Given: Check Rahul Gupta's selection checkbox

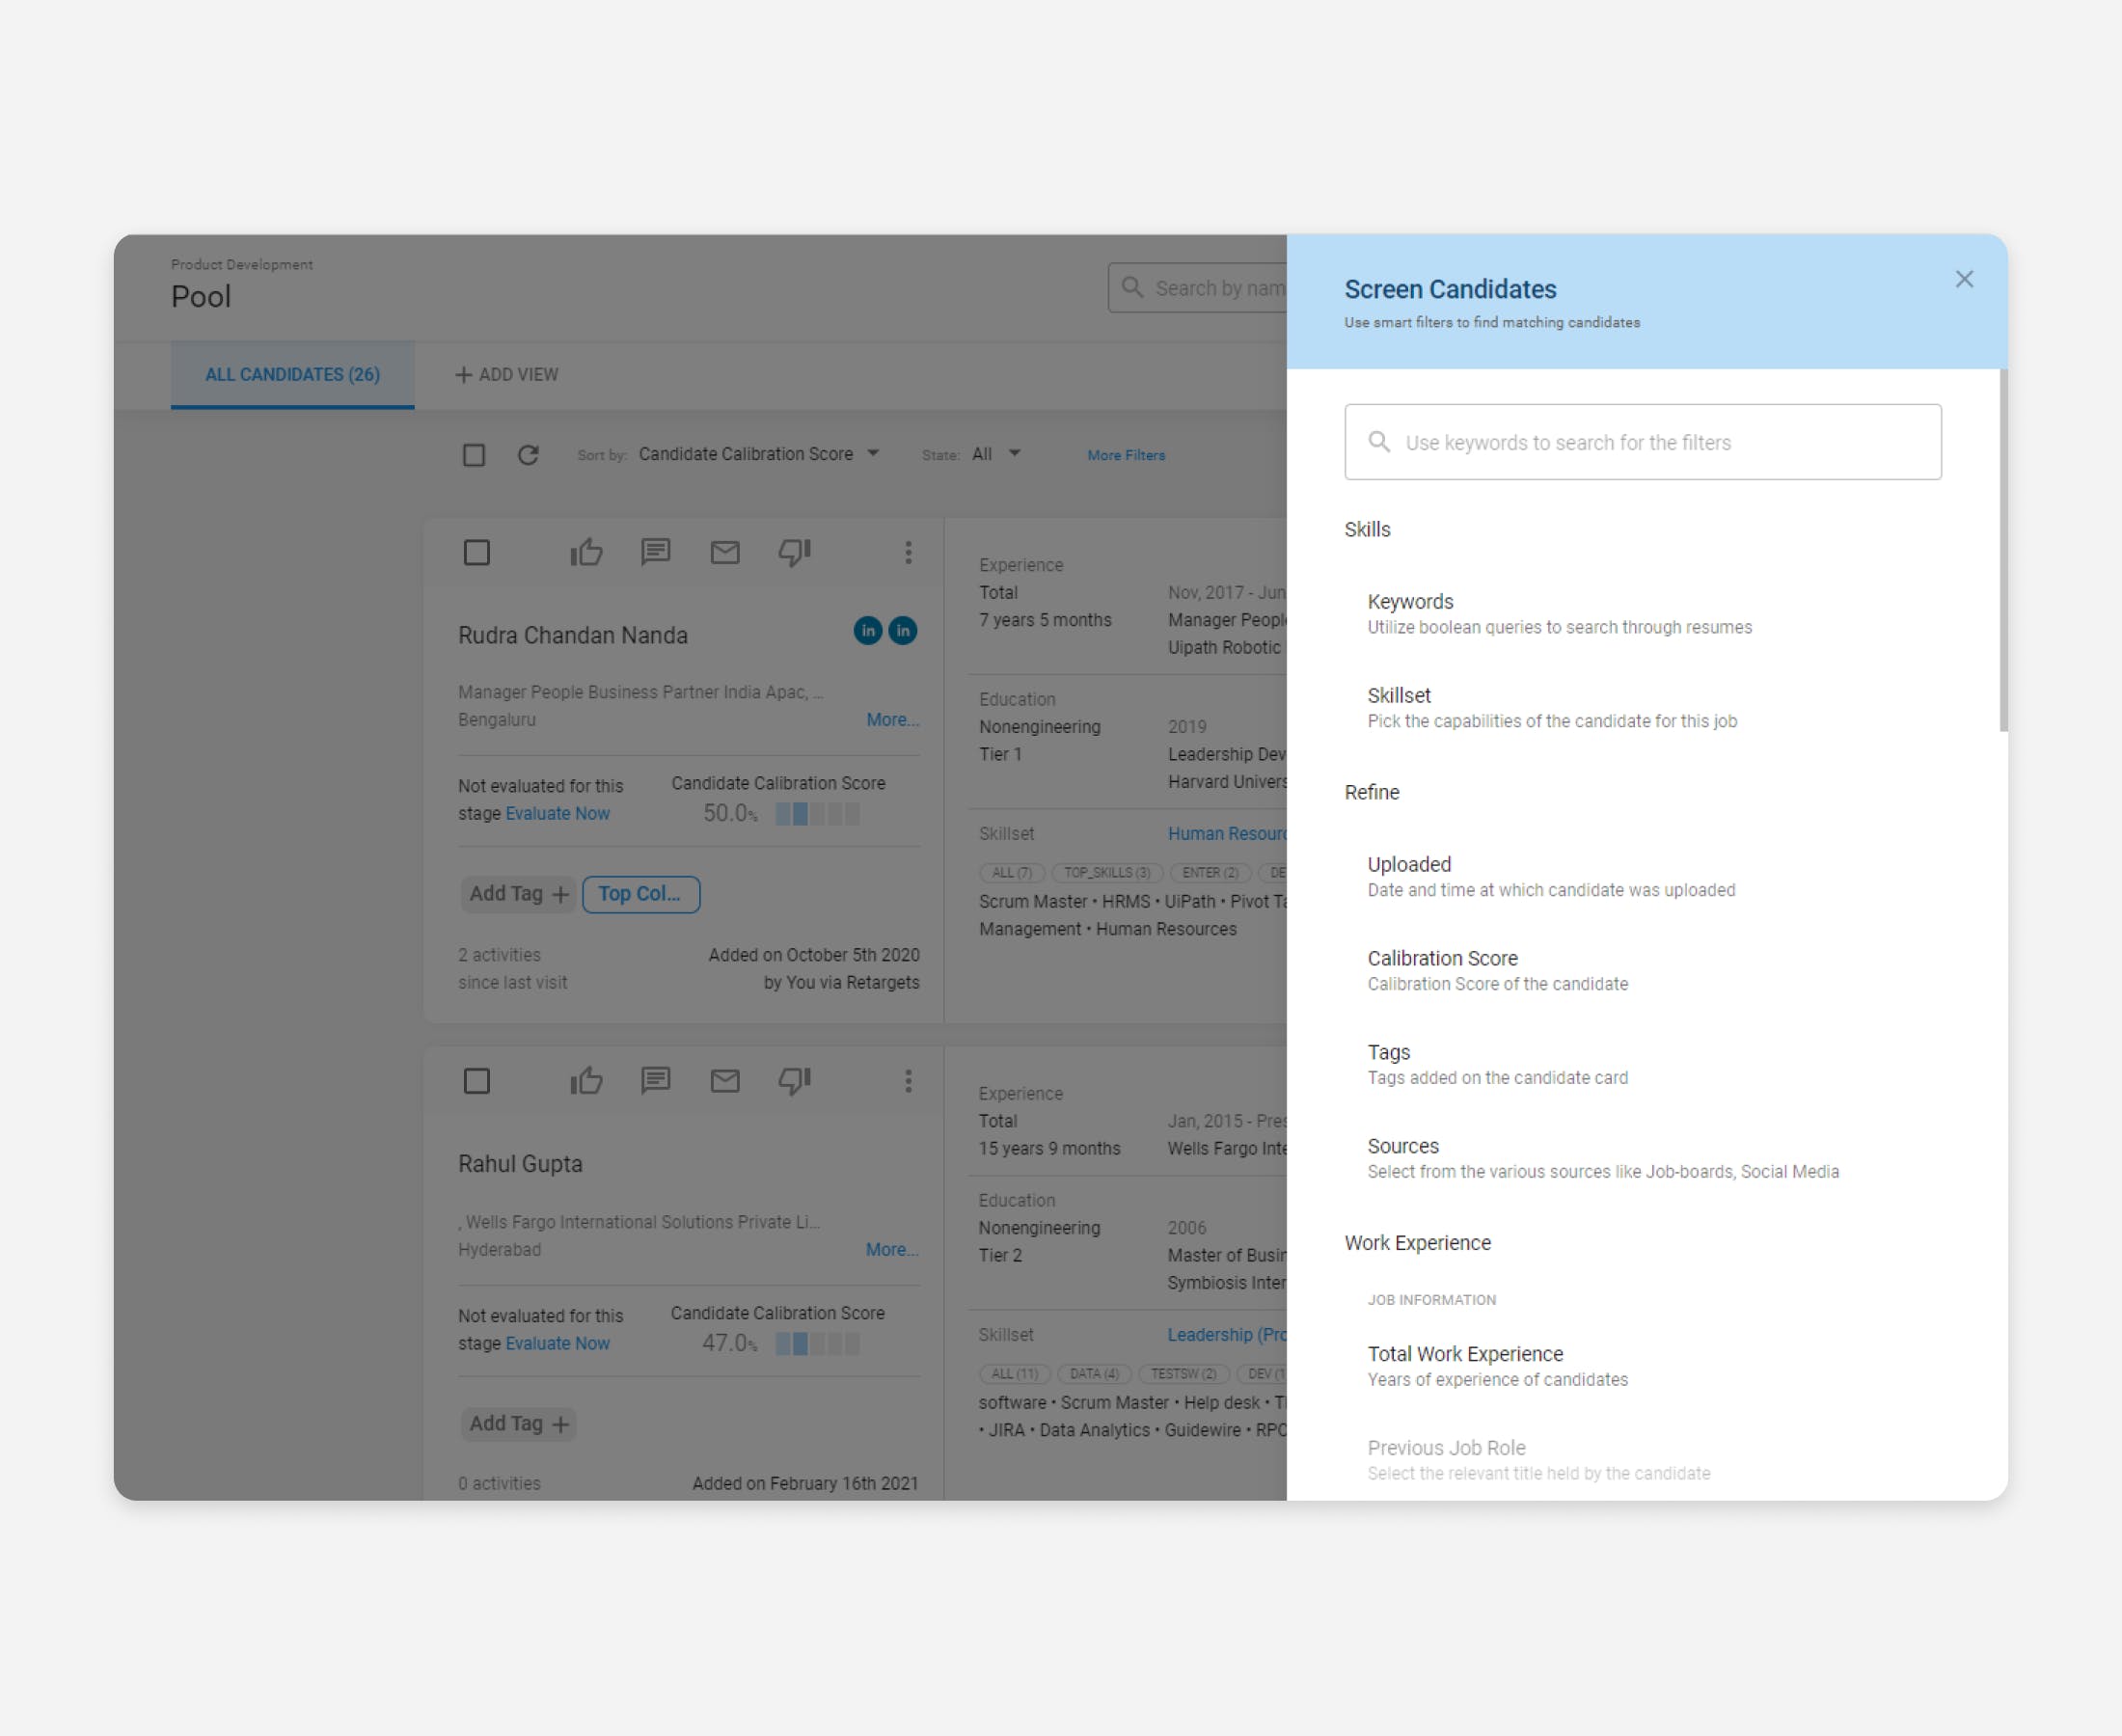Looking at the screenshot, I should 477,1080.
